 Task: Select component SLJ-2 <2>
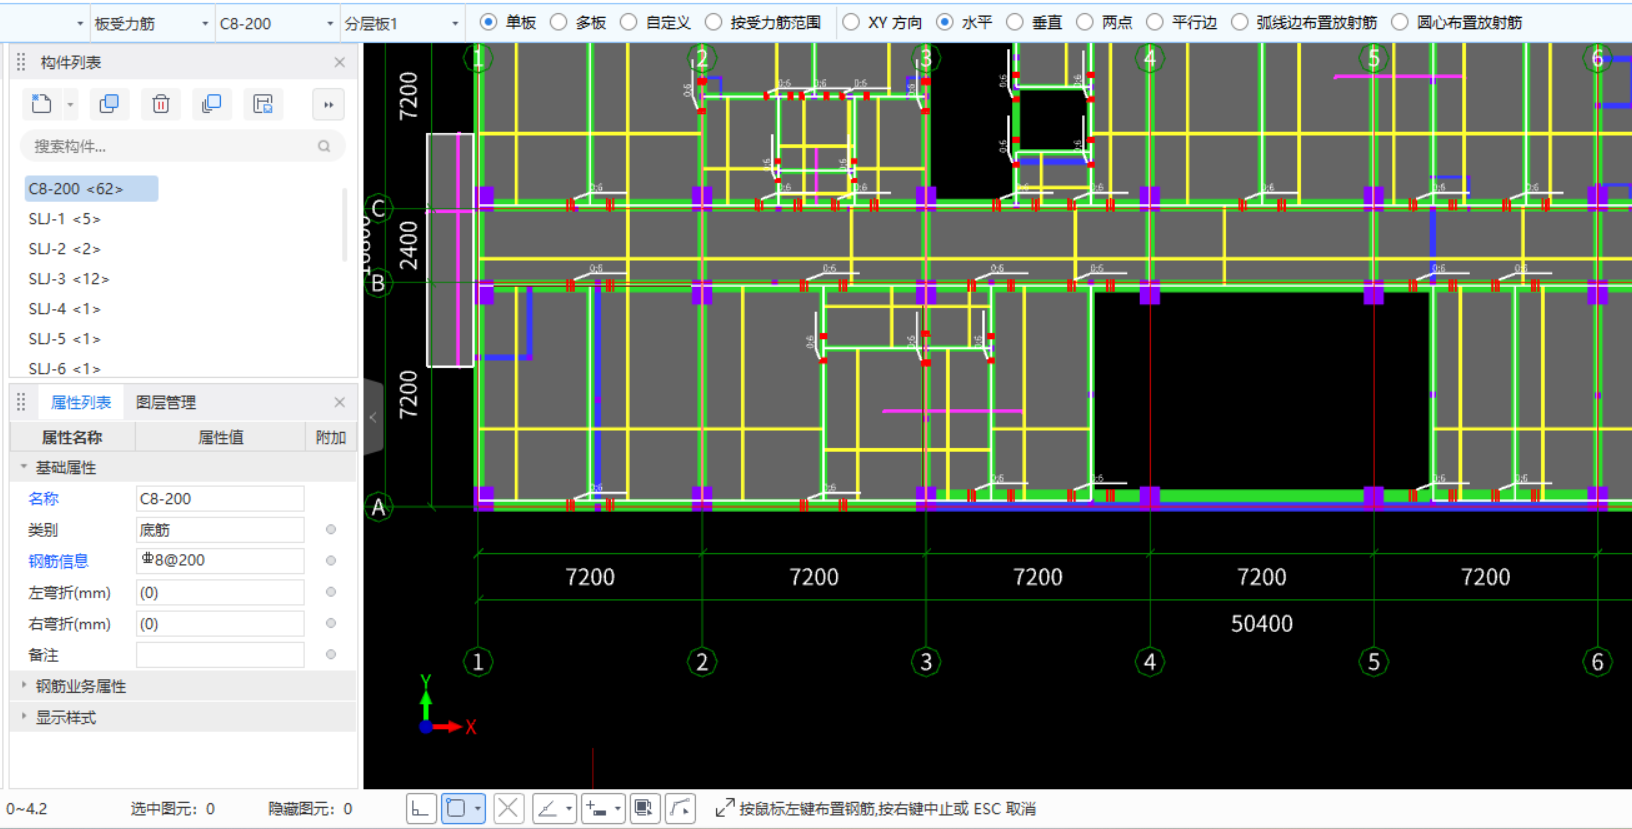[64, 248]
